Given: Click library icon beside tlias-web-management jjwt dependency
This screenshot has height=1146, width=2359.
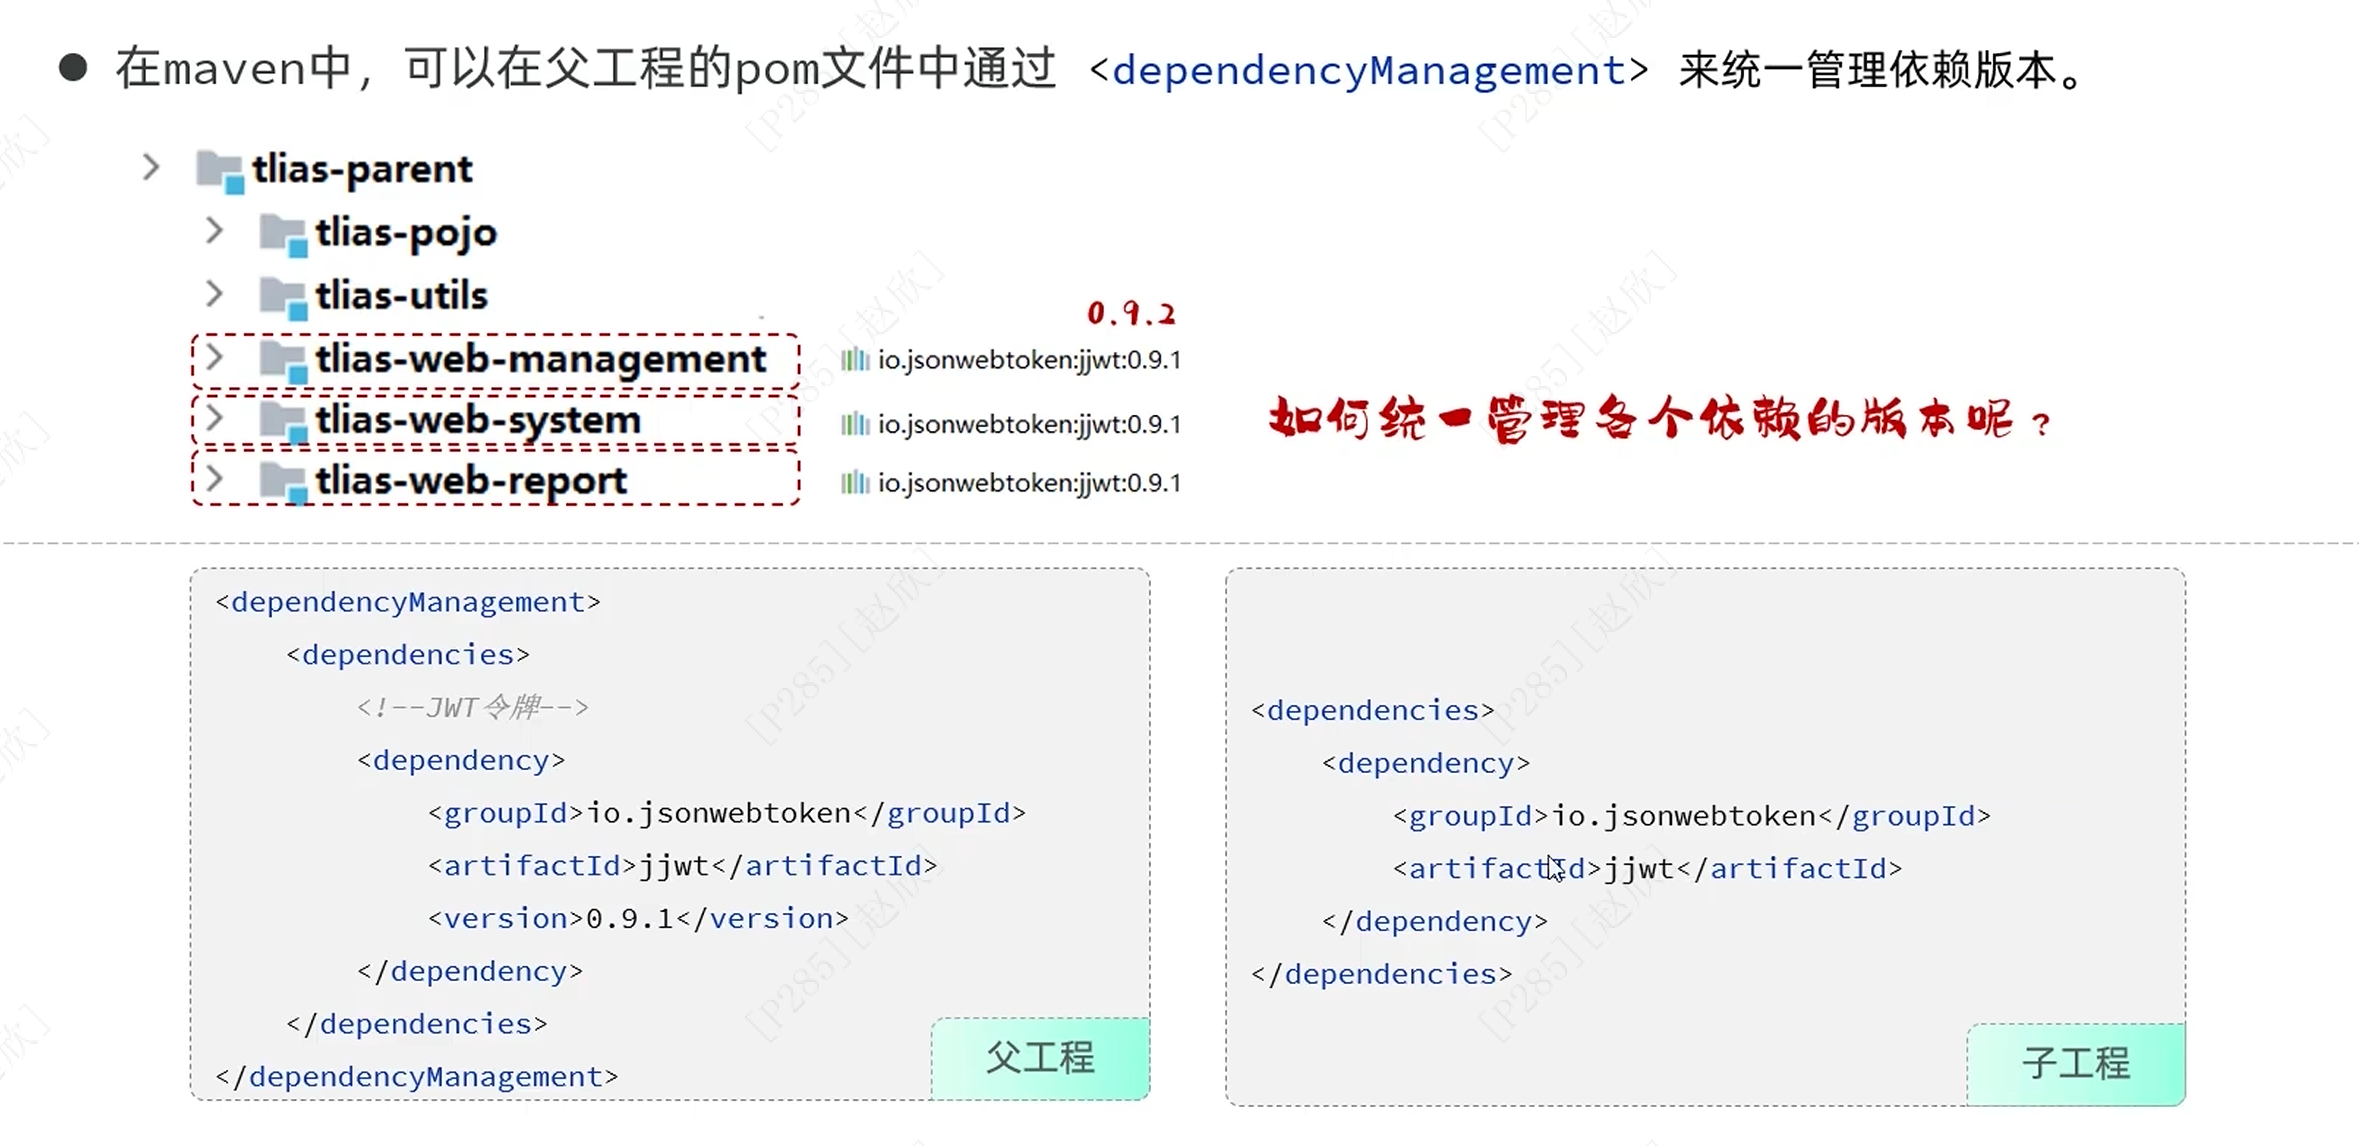Looking at the screenshot, I should pyautogui.click(x=854, y=360).
